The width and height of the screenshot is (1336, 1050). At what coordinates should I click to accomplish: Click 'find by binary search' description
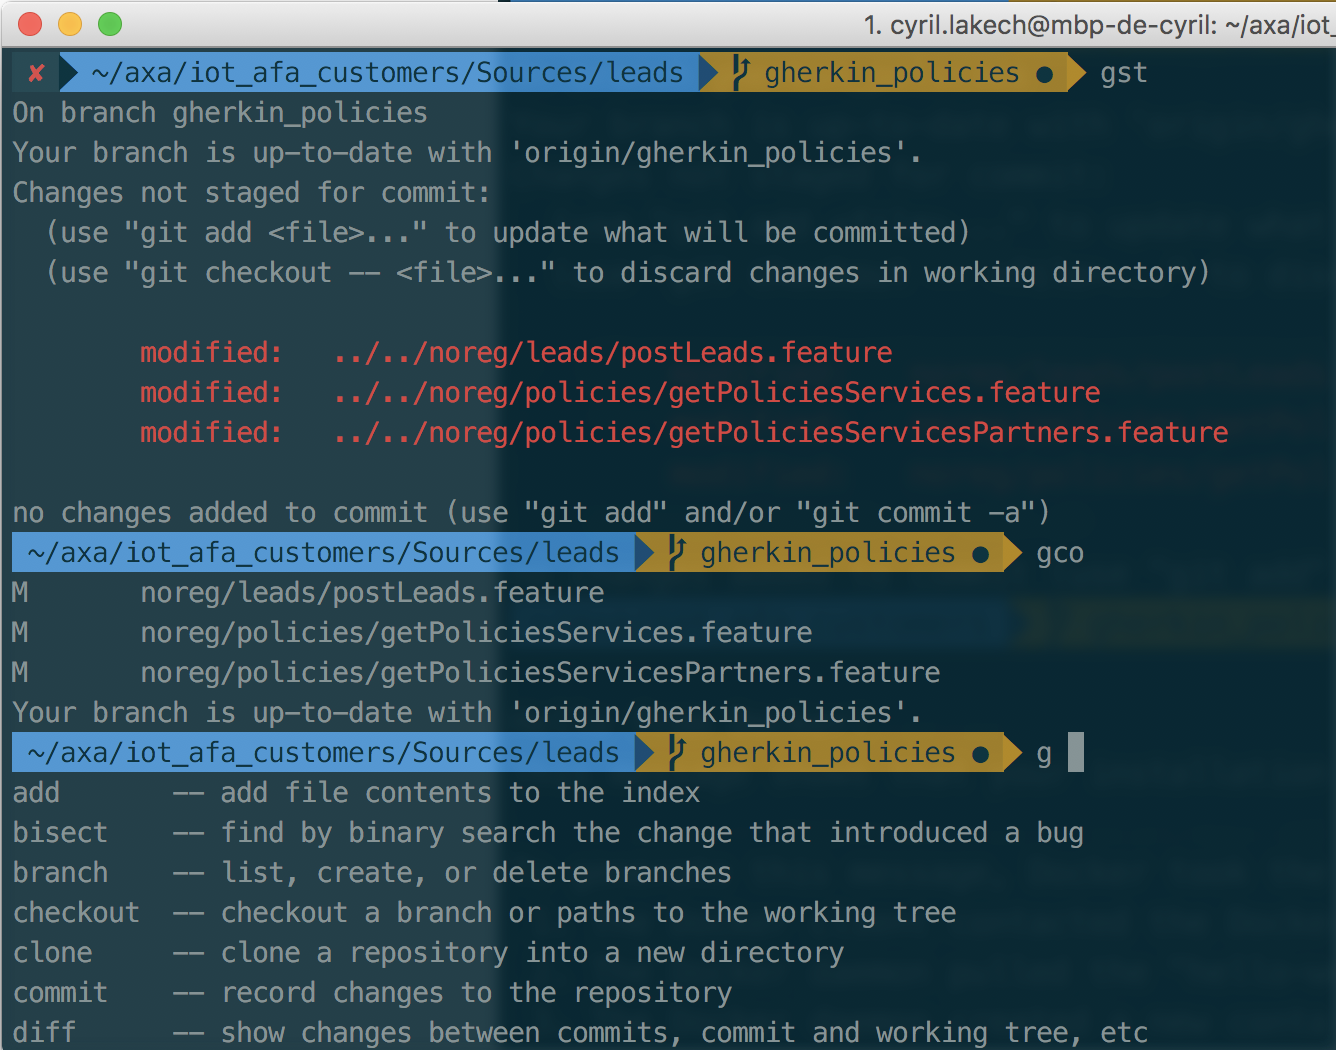click(x=652, y=833)
